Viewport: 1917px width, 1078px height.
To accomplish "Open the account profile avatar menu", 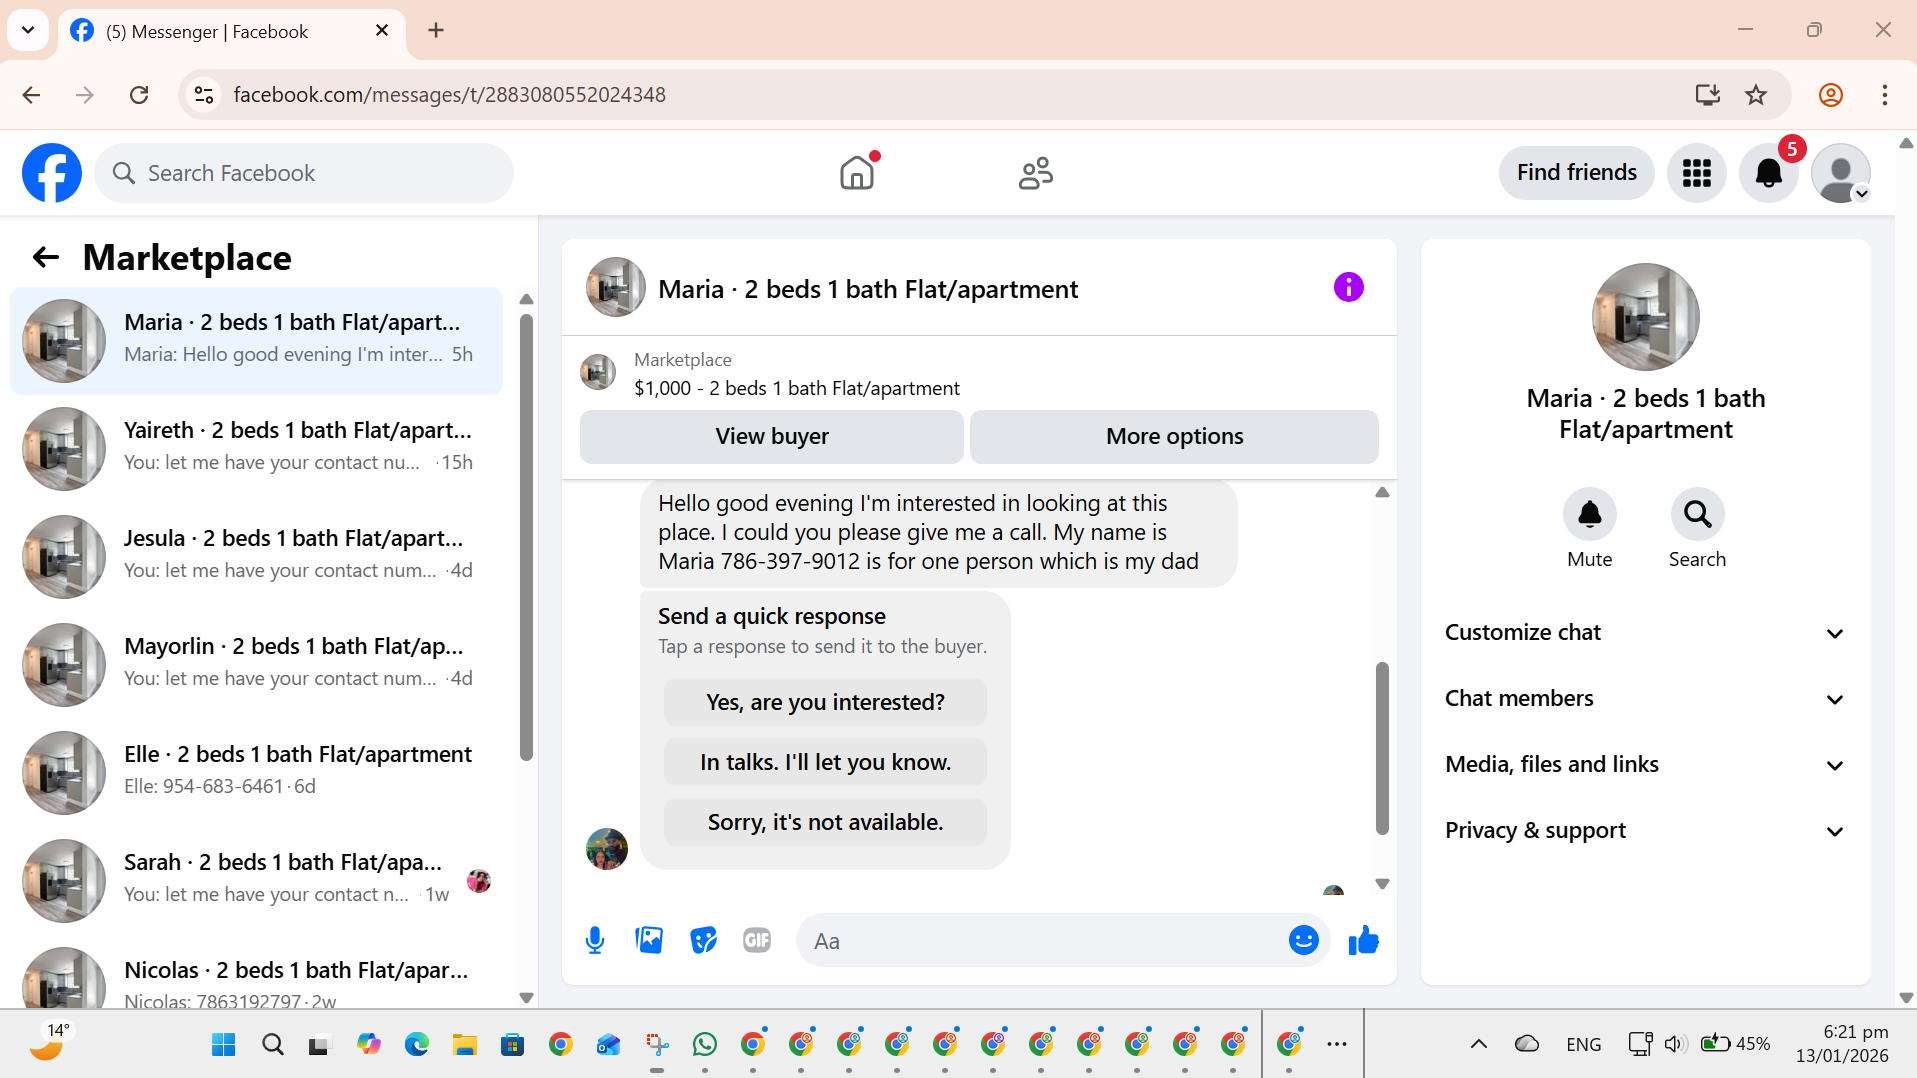I will 1840,173.
